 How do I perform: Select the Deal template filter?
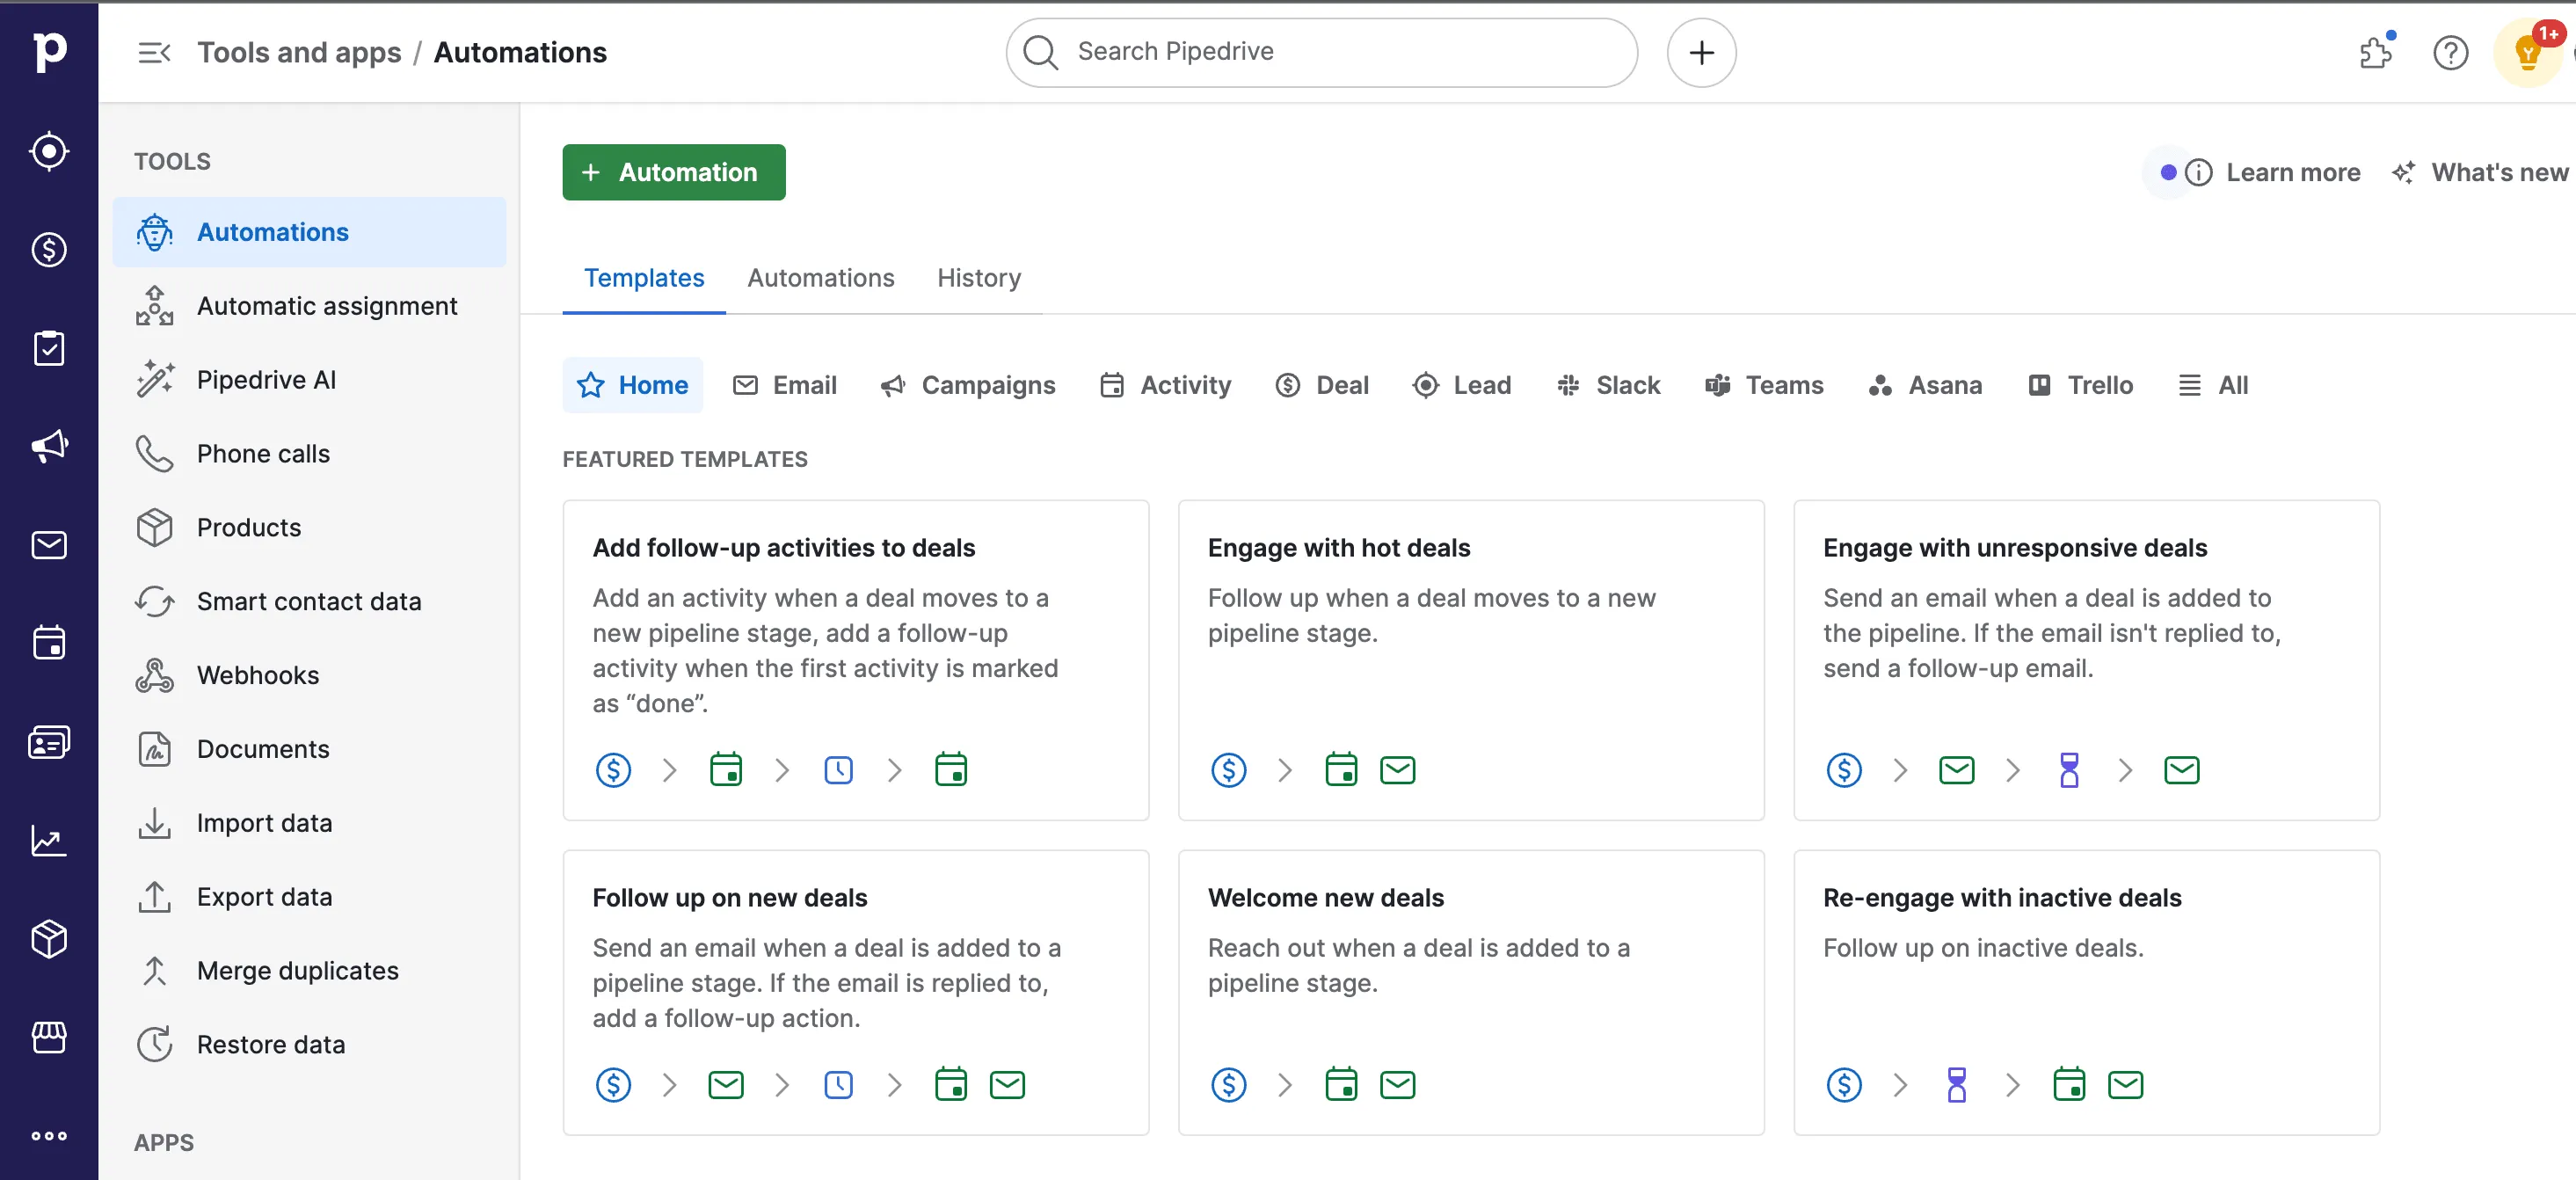(x=1322, y=385)
